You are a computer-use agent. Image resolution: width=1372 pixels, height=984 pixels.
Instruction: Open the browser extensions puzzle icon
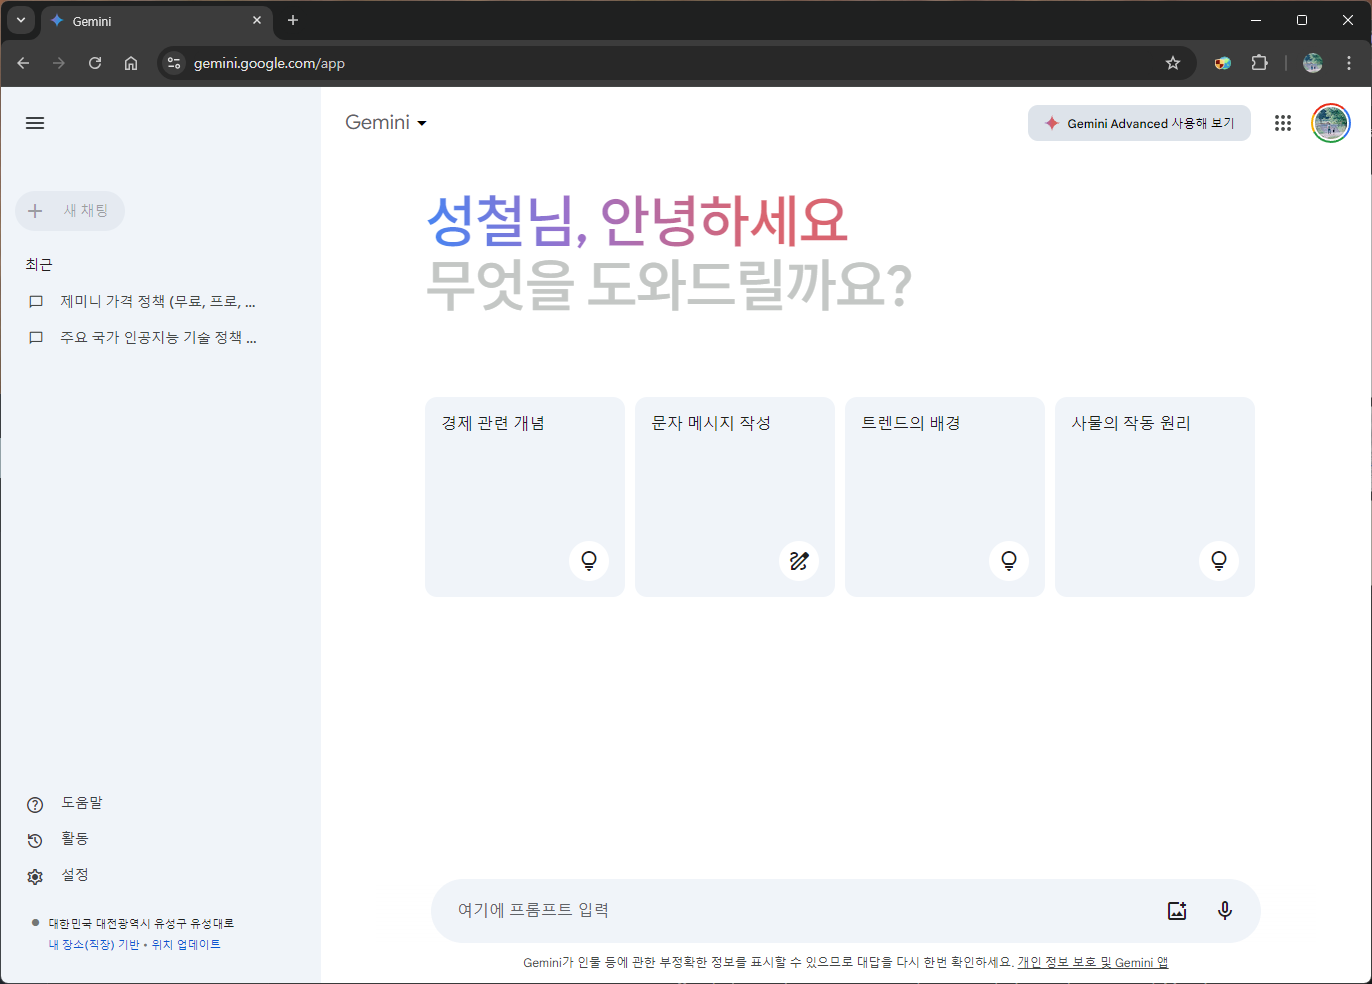pos(1259,63)
